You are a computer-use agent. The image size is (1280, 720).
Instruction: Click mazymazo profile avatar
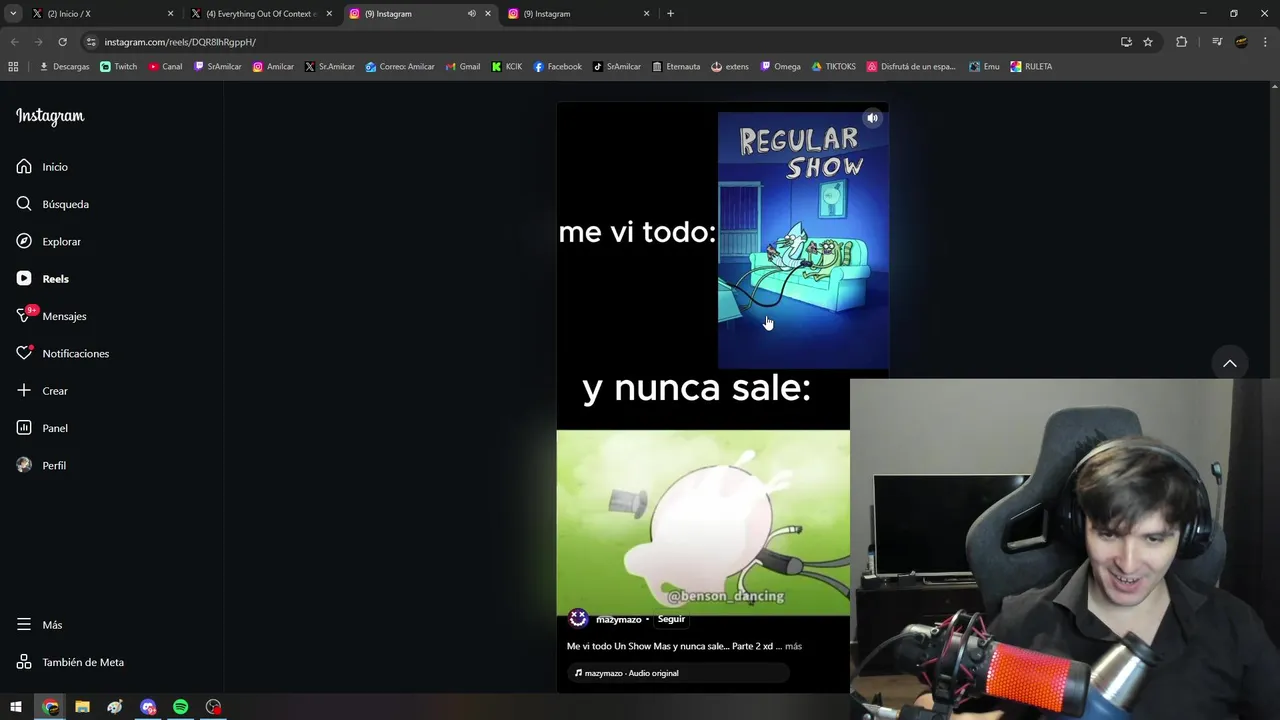point(578,618)
